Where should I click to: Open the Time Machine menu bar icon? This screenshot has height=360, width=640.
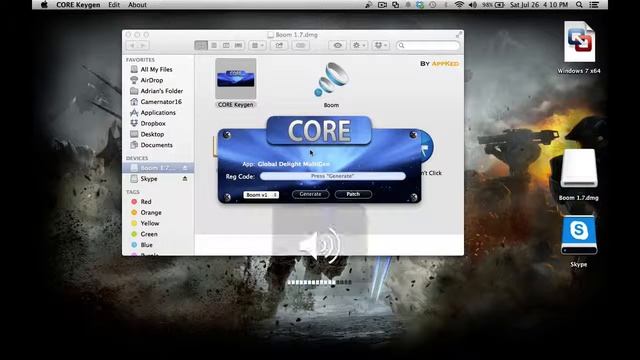432,5
